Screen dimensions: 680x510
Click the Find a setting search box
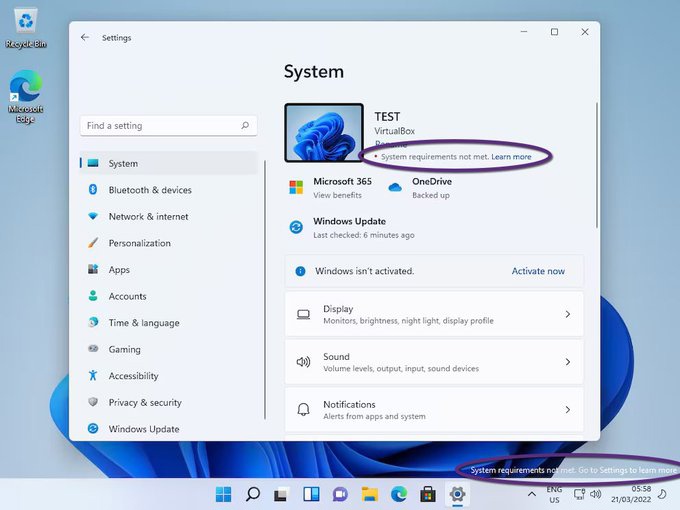point(160,126)
